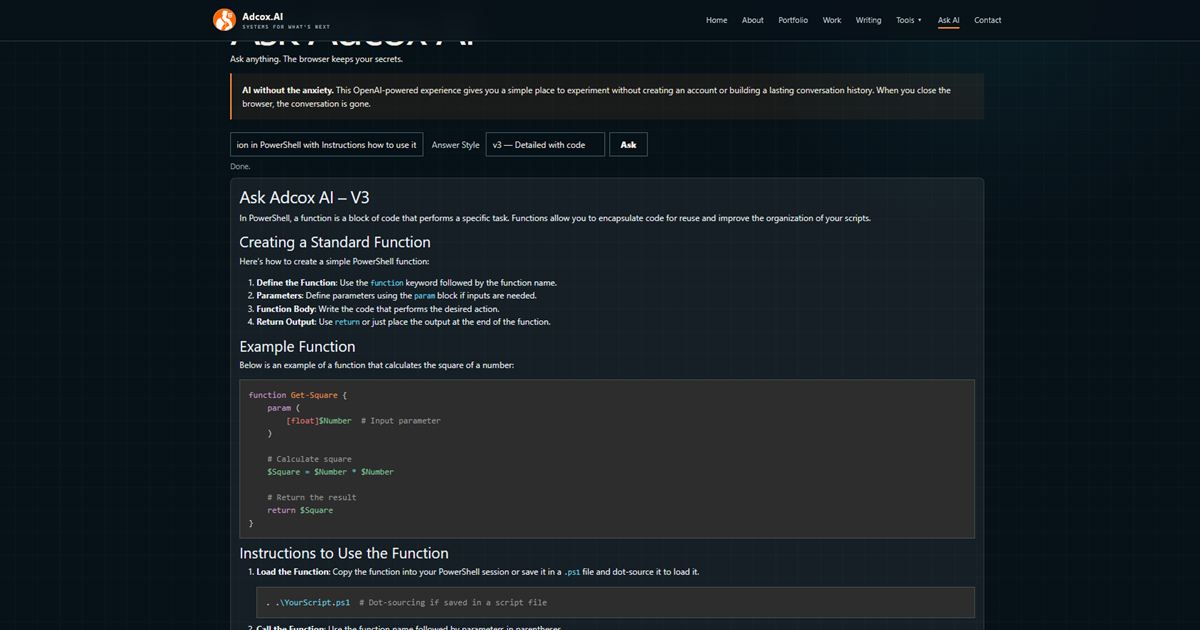The width and height of the screenshot is (1200, 630).
Task: Click the "return $Square" code line
Action: coord(300,510)
